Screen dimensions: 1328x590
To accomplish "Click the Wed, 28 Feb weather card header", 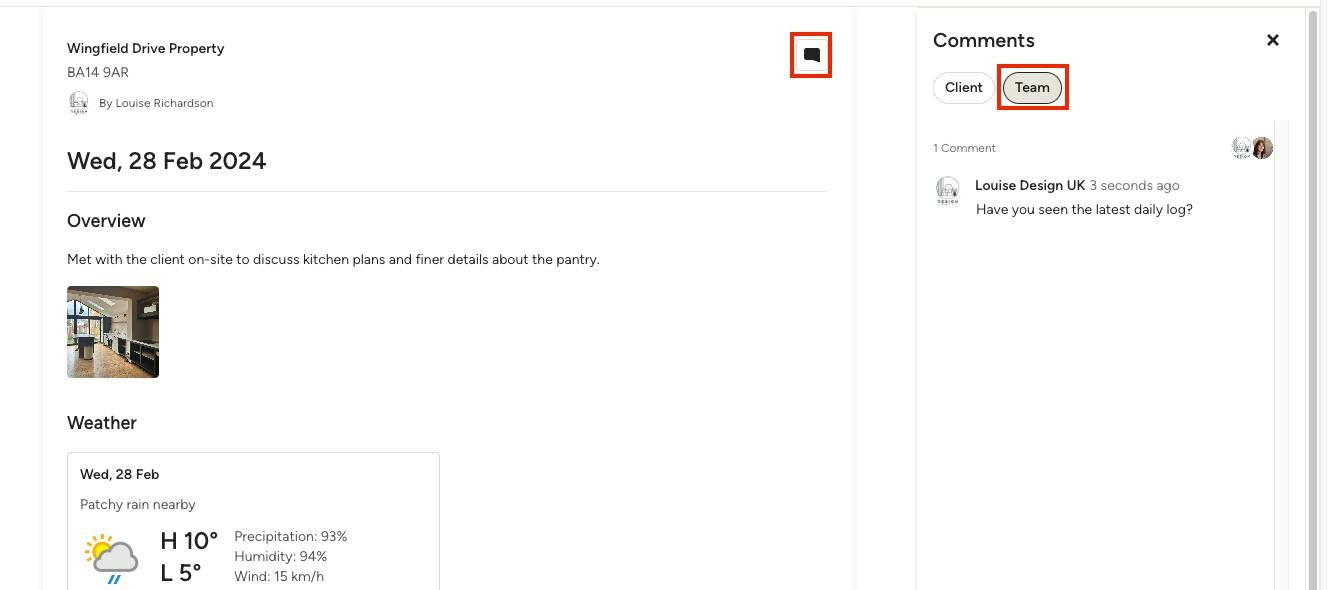I will tap(120, 475).
